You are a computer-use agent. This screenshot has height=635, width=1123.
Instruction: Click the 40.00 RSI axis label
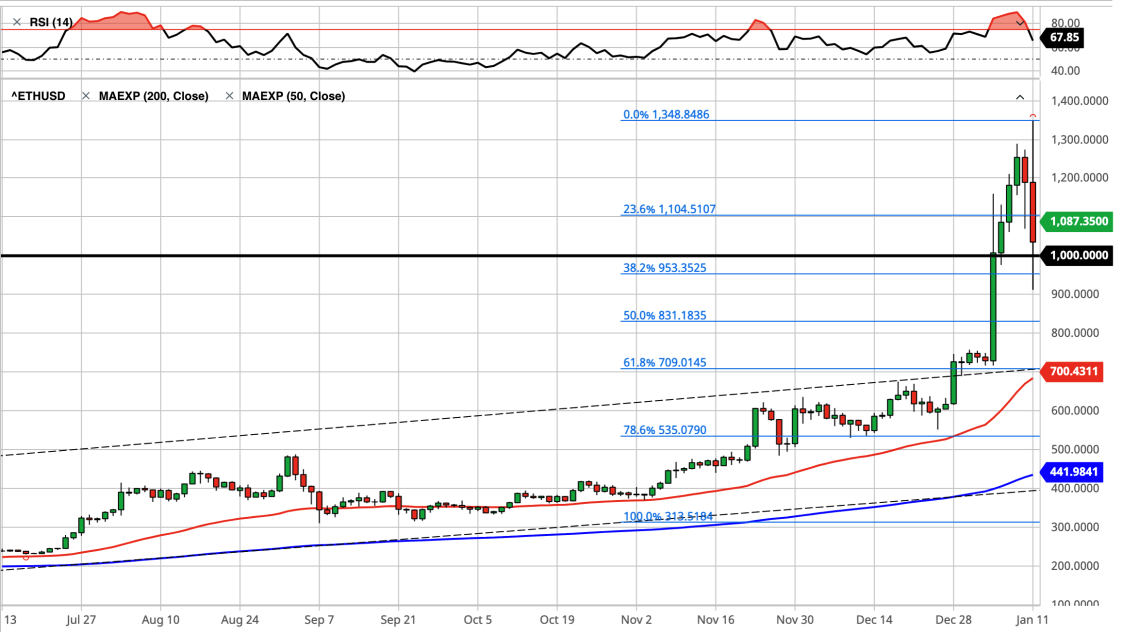pyautogui.click(x=1066, y=71)
